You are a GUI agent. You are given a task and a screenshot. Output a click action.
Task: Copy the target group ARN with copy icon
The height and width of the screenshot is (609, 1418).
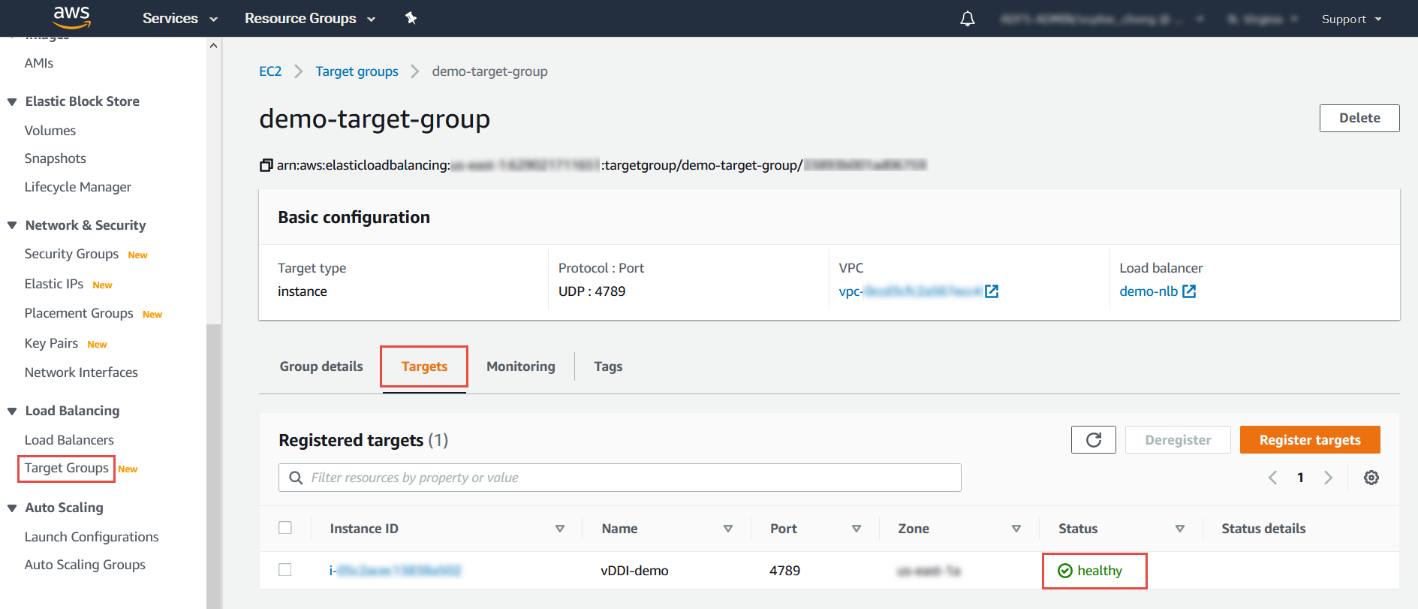(x=266, y=165)
